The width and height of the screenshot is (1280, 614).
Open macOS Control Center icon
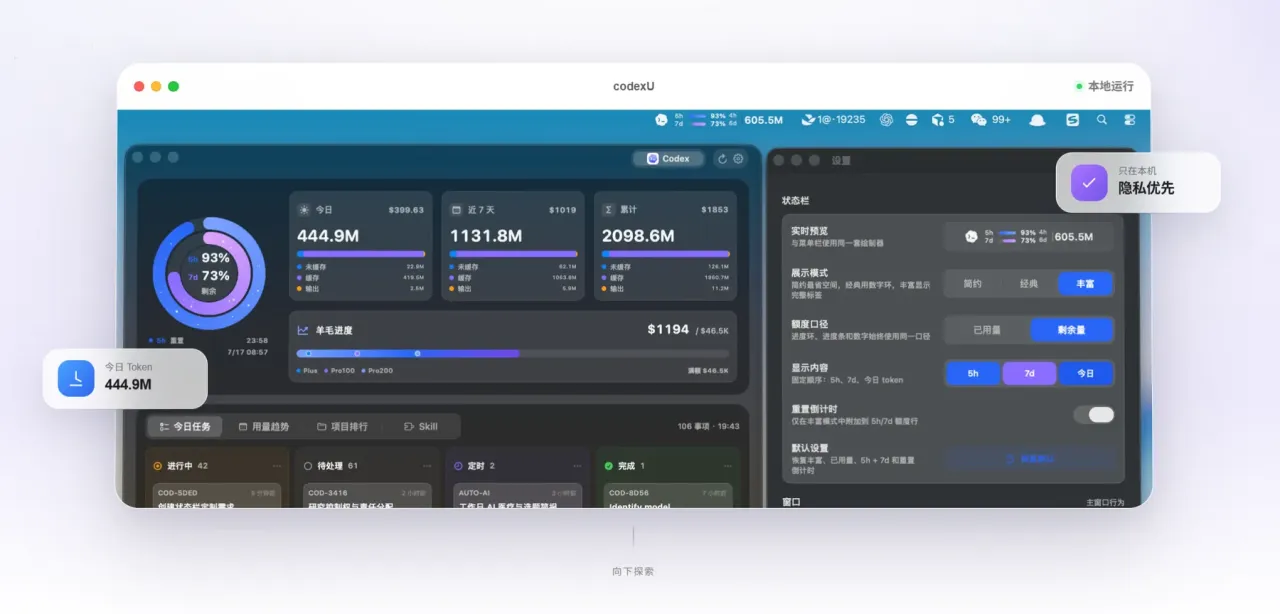(1130, 120)
